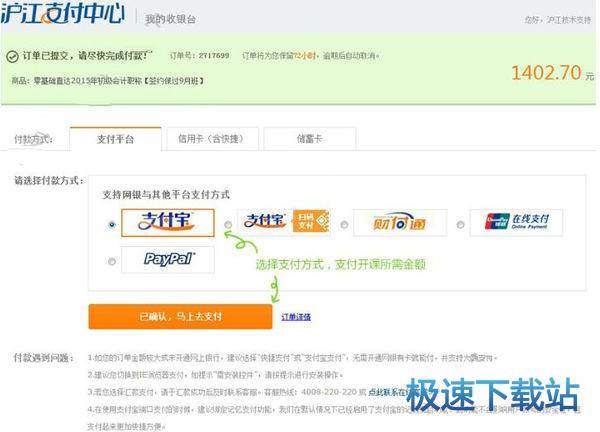Click the 点此联系在线客服 link
600x432 pixels.
click(x=394, y=392)
